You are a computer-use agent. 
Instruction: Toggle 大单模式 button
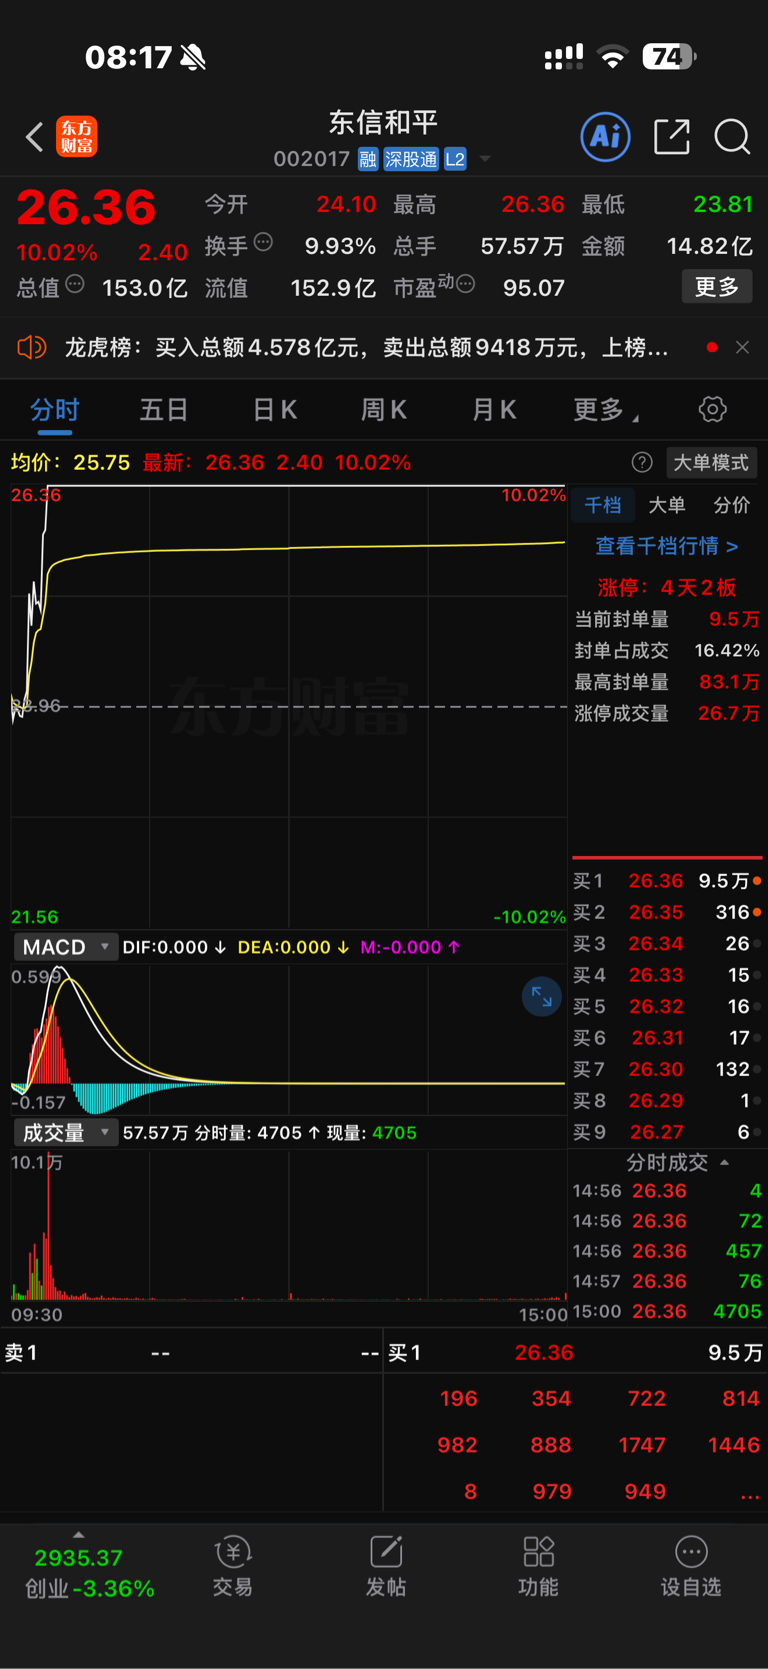[711, 462]
